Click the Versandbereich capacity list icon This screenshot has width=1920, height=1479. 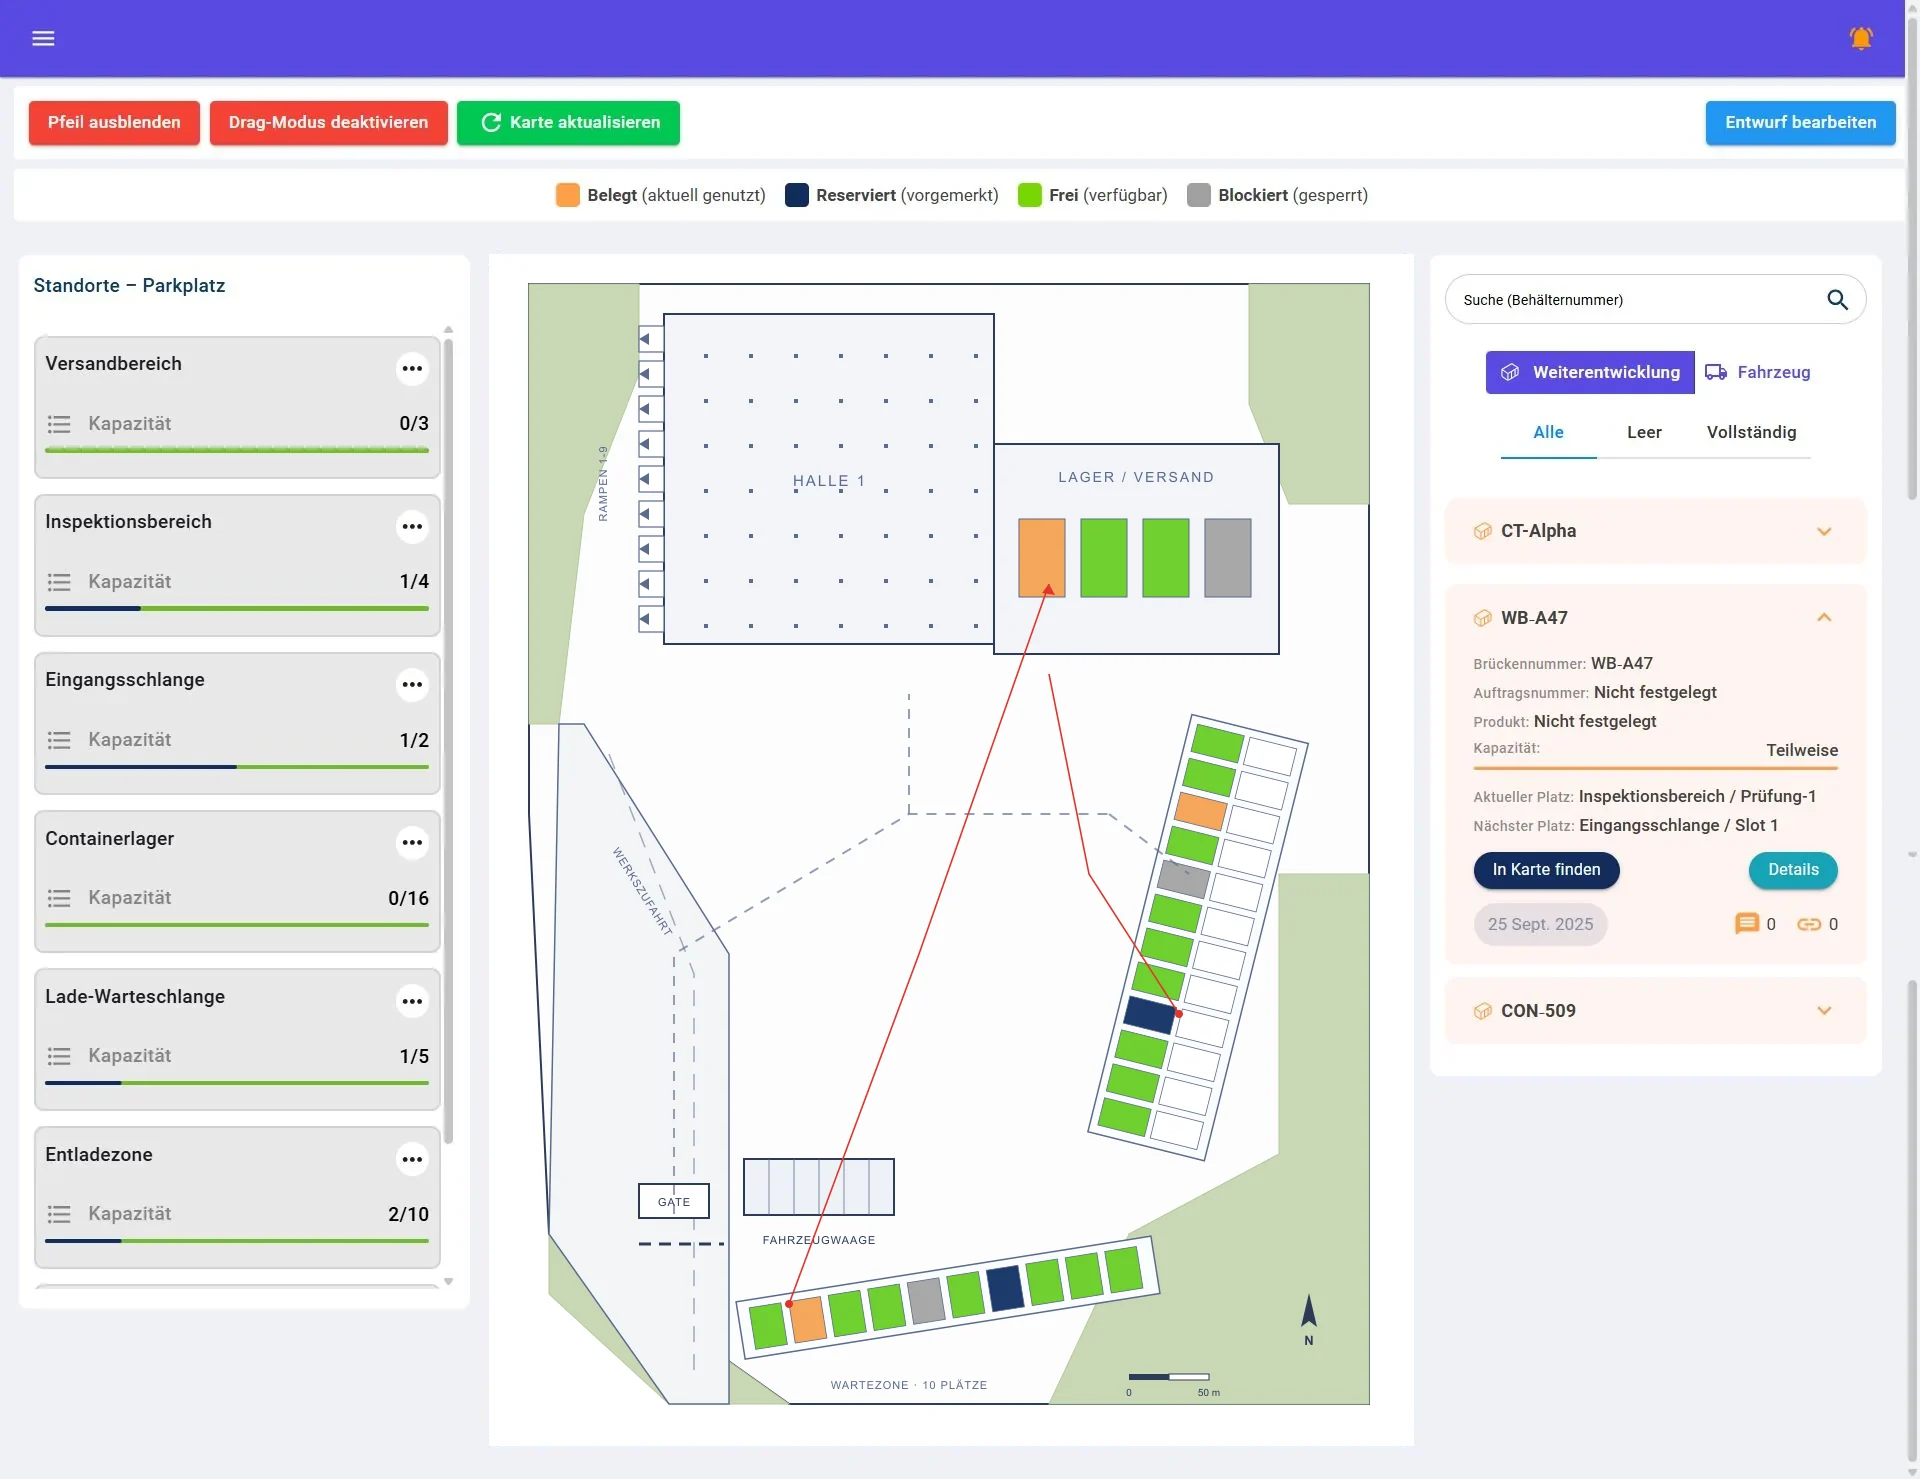tap(59, 424)
